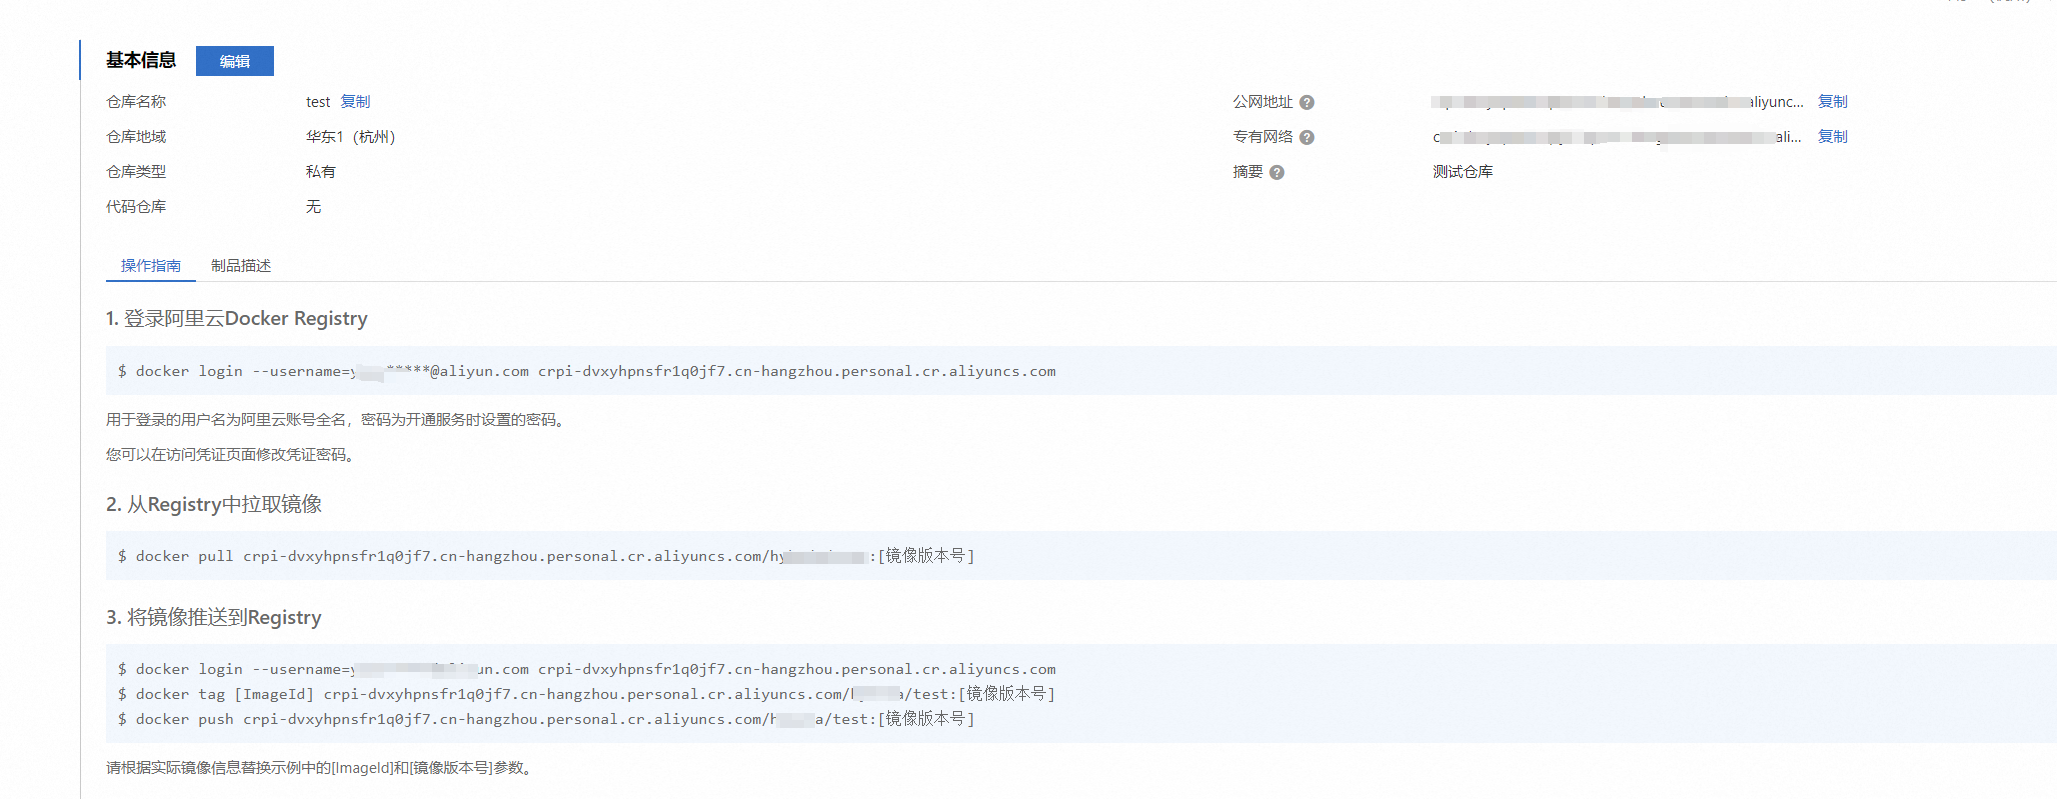Select the note about replacing [ImageId] parameters

click(321, 768)
